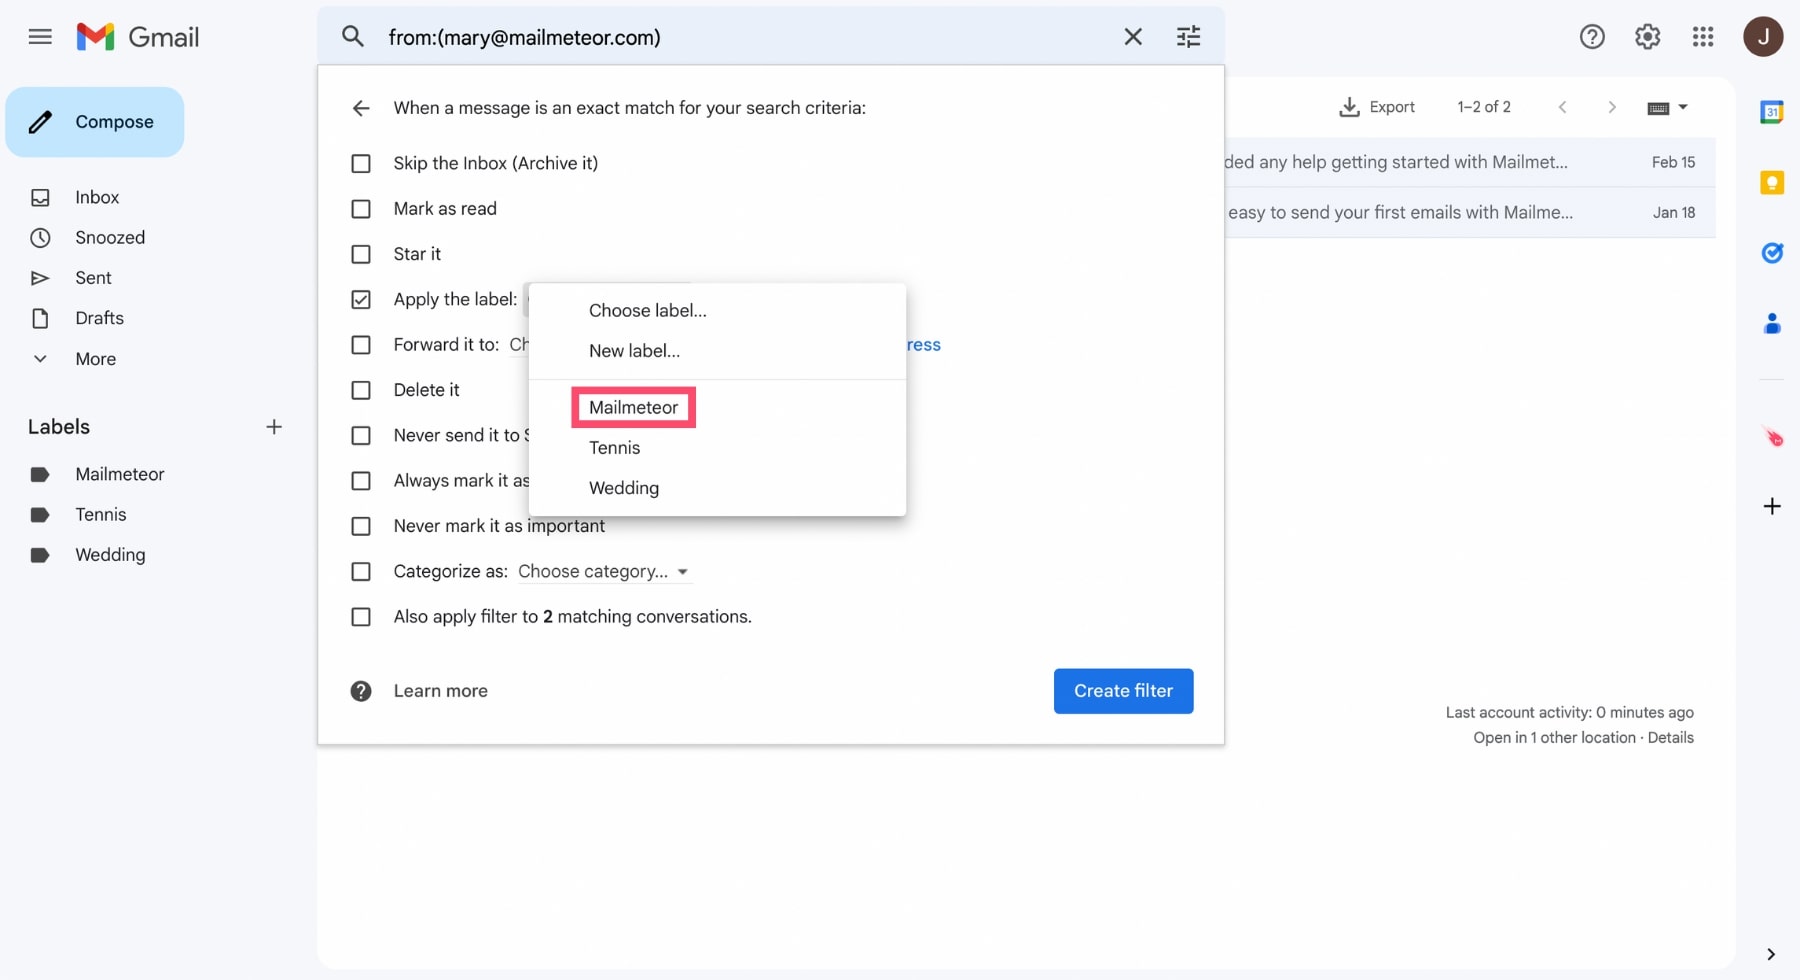The height and width of the screenshot is (980, 1800).
Task: Open the search options slider icon
Action: click(x=1188, y=37)
